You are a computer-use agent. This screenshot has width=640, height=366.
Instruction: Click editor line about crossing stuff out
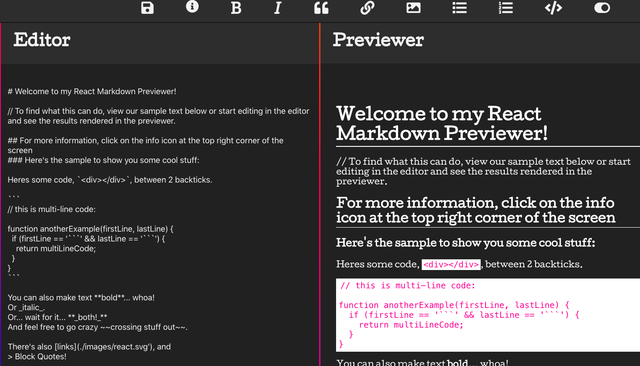coord(97,327)
